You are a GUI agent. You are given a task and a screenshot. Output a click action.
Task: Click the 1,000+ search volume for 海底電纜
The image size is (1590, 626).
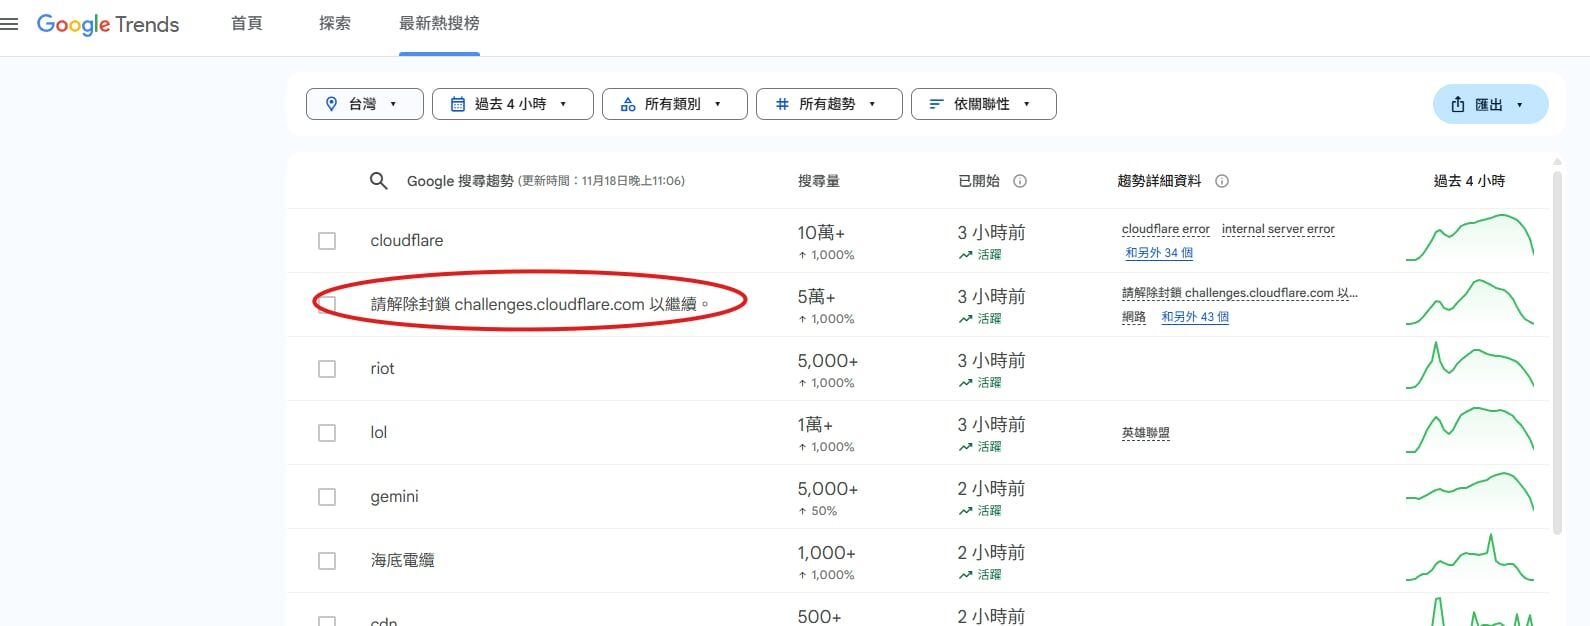click(826, 553)
